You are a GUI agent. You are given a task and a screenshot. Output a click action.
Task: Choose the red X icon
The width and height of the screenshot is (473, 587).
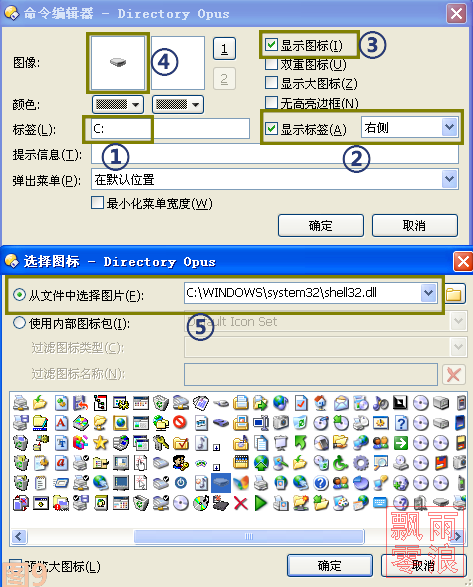[x=240, y=503]
